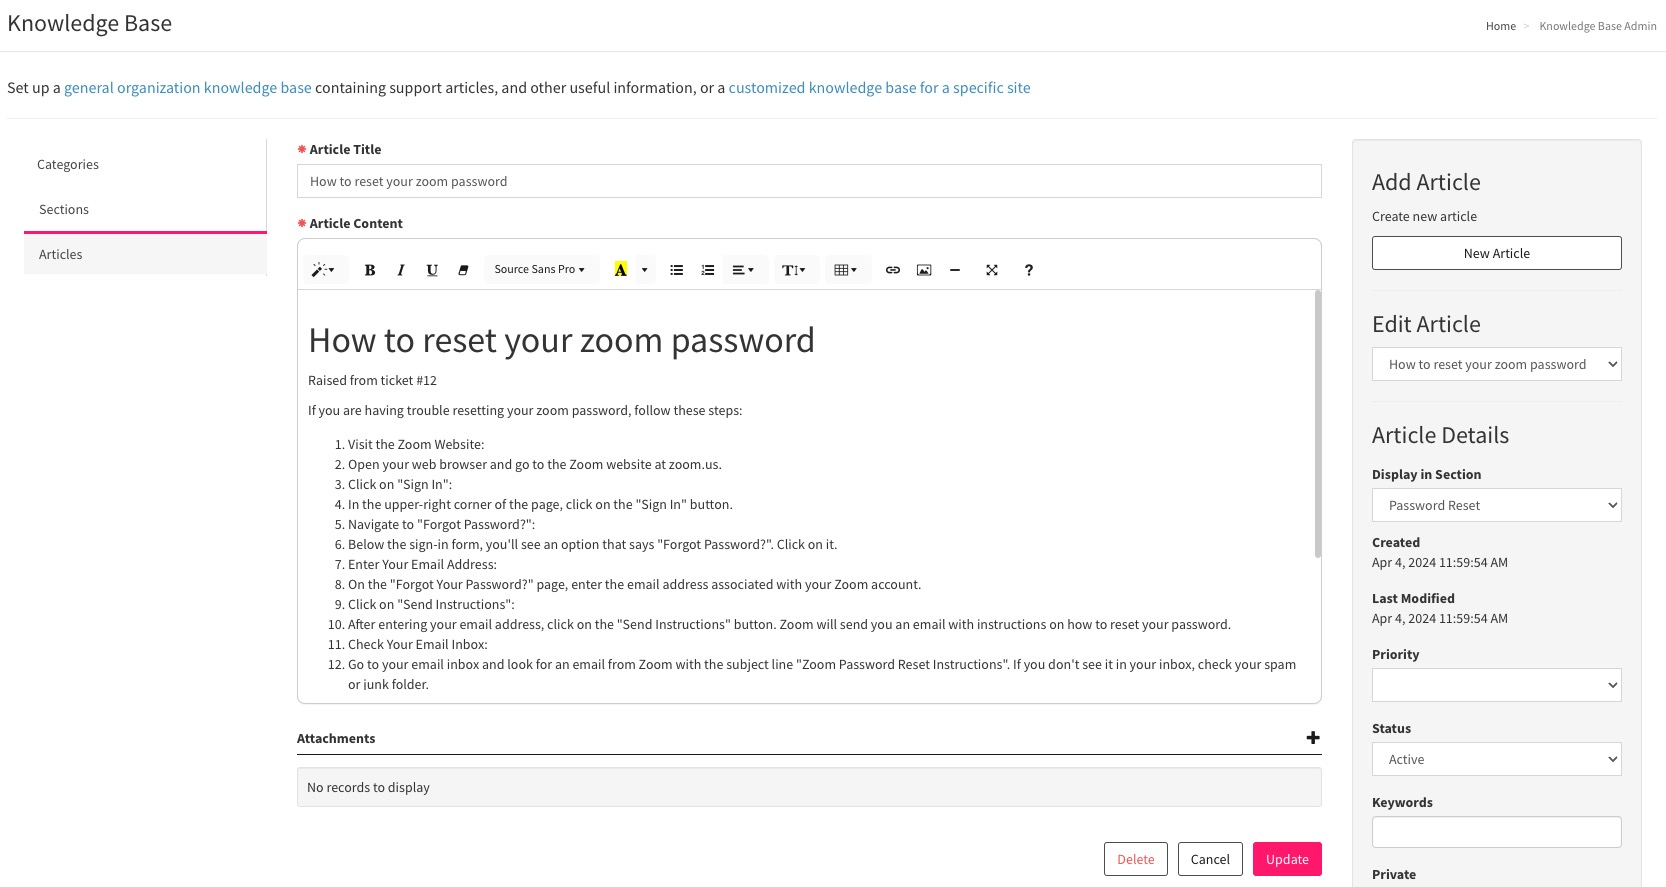
Task: Click the New Article button
Action: pos(1497,253)
